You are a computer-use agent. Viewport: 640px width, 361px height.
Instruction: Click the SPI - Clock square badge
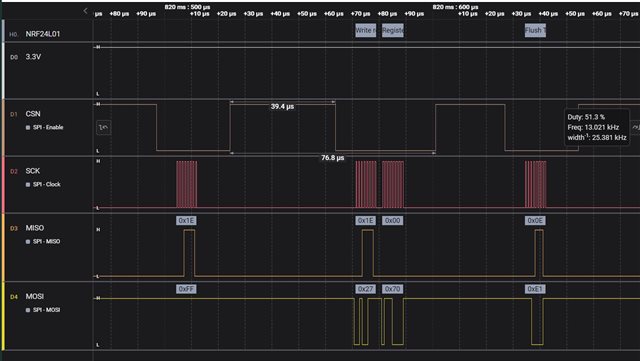pos(28,185)
